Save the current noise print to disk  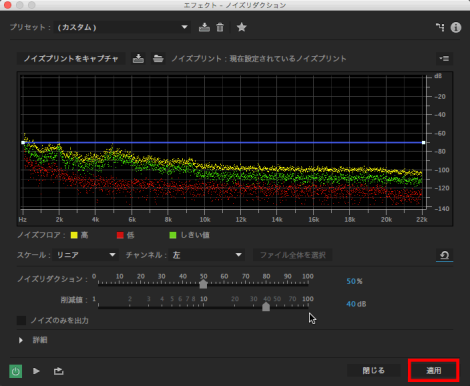tap(138, 59)
